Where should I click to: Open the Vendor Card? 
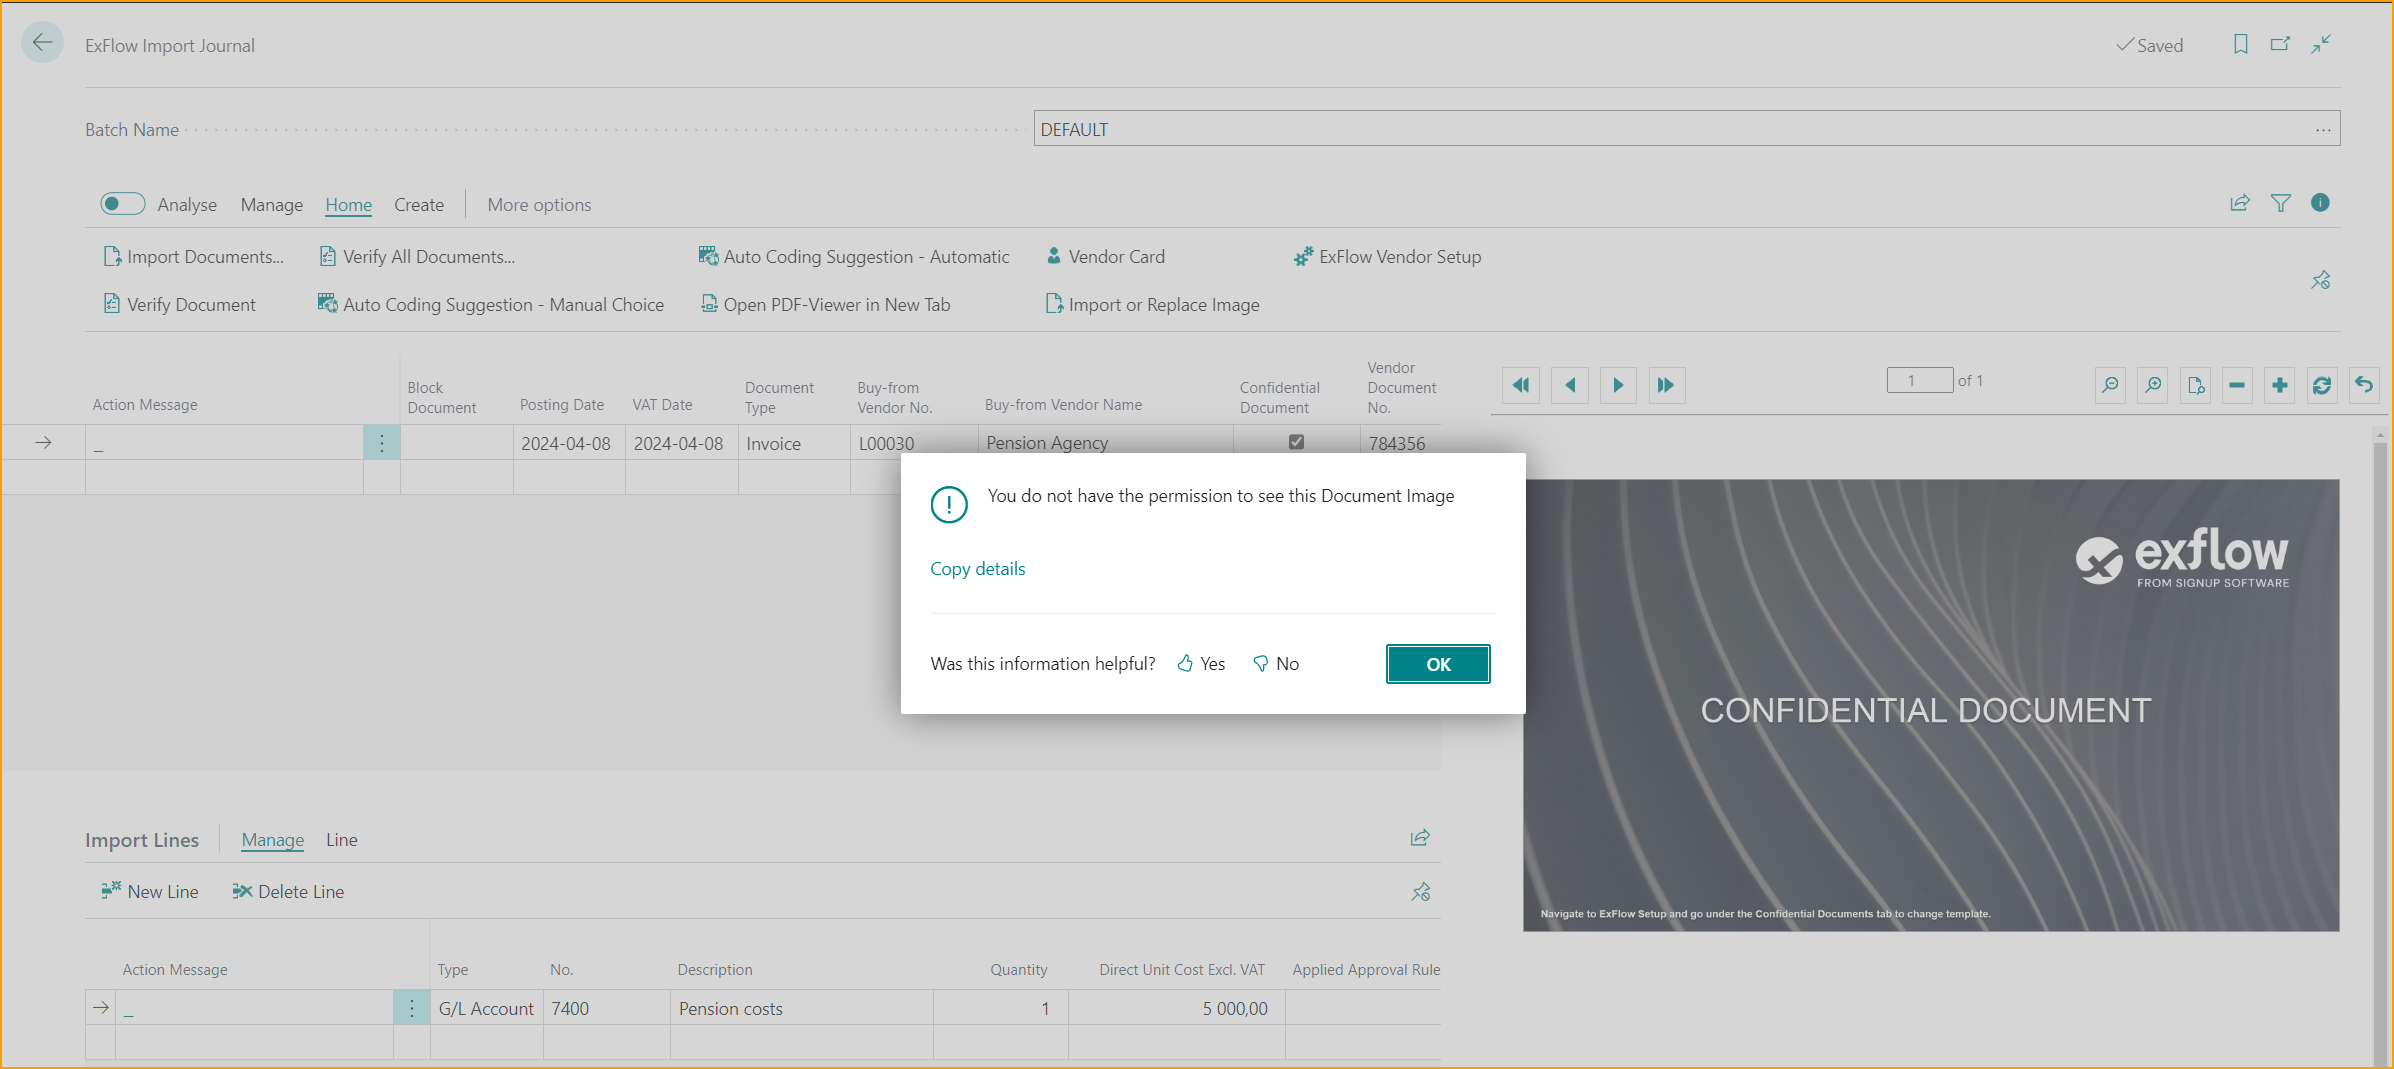coord(1105,256)
